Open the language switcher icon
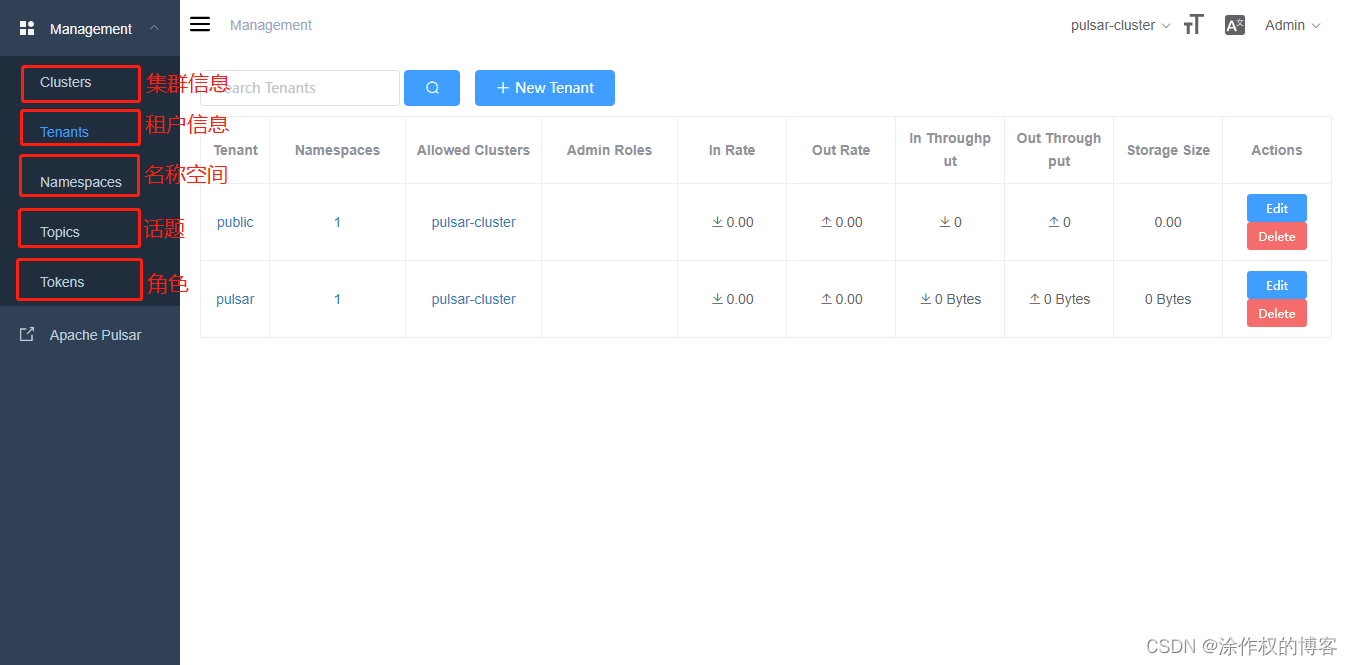Image resolution: width=1352 pixels, height=665 pixels. [1235, 25]
